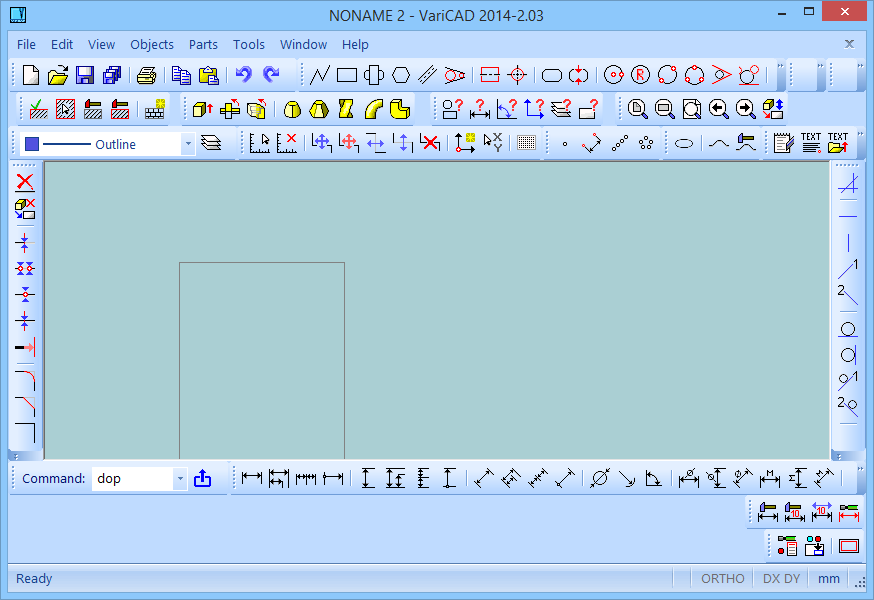Open the File menu
The height and width of the screenshot is (600, 874).
(26, 45)
